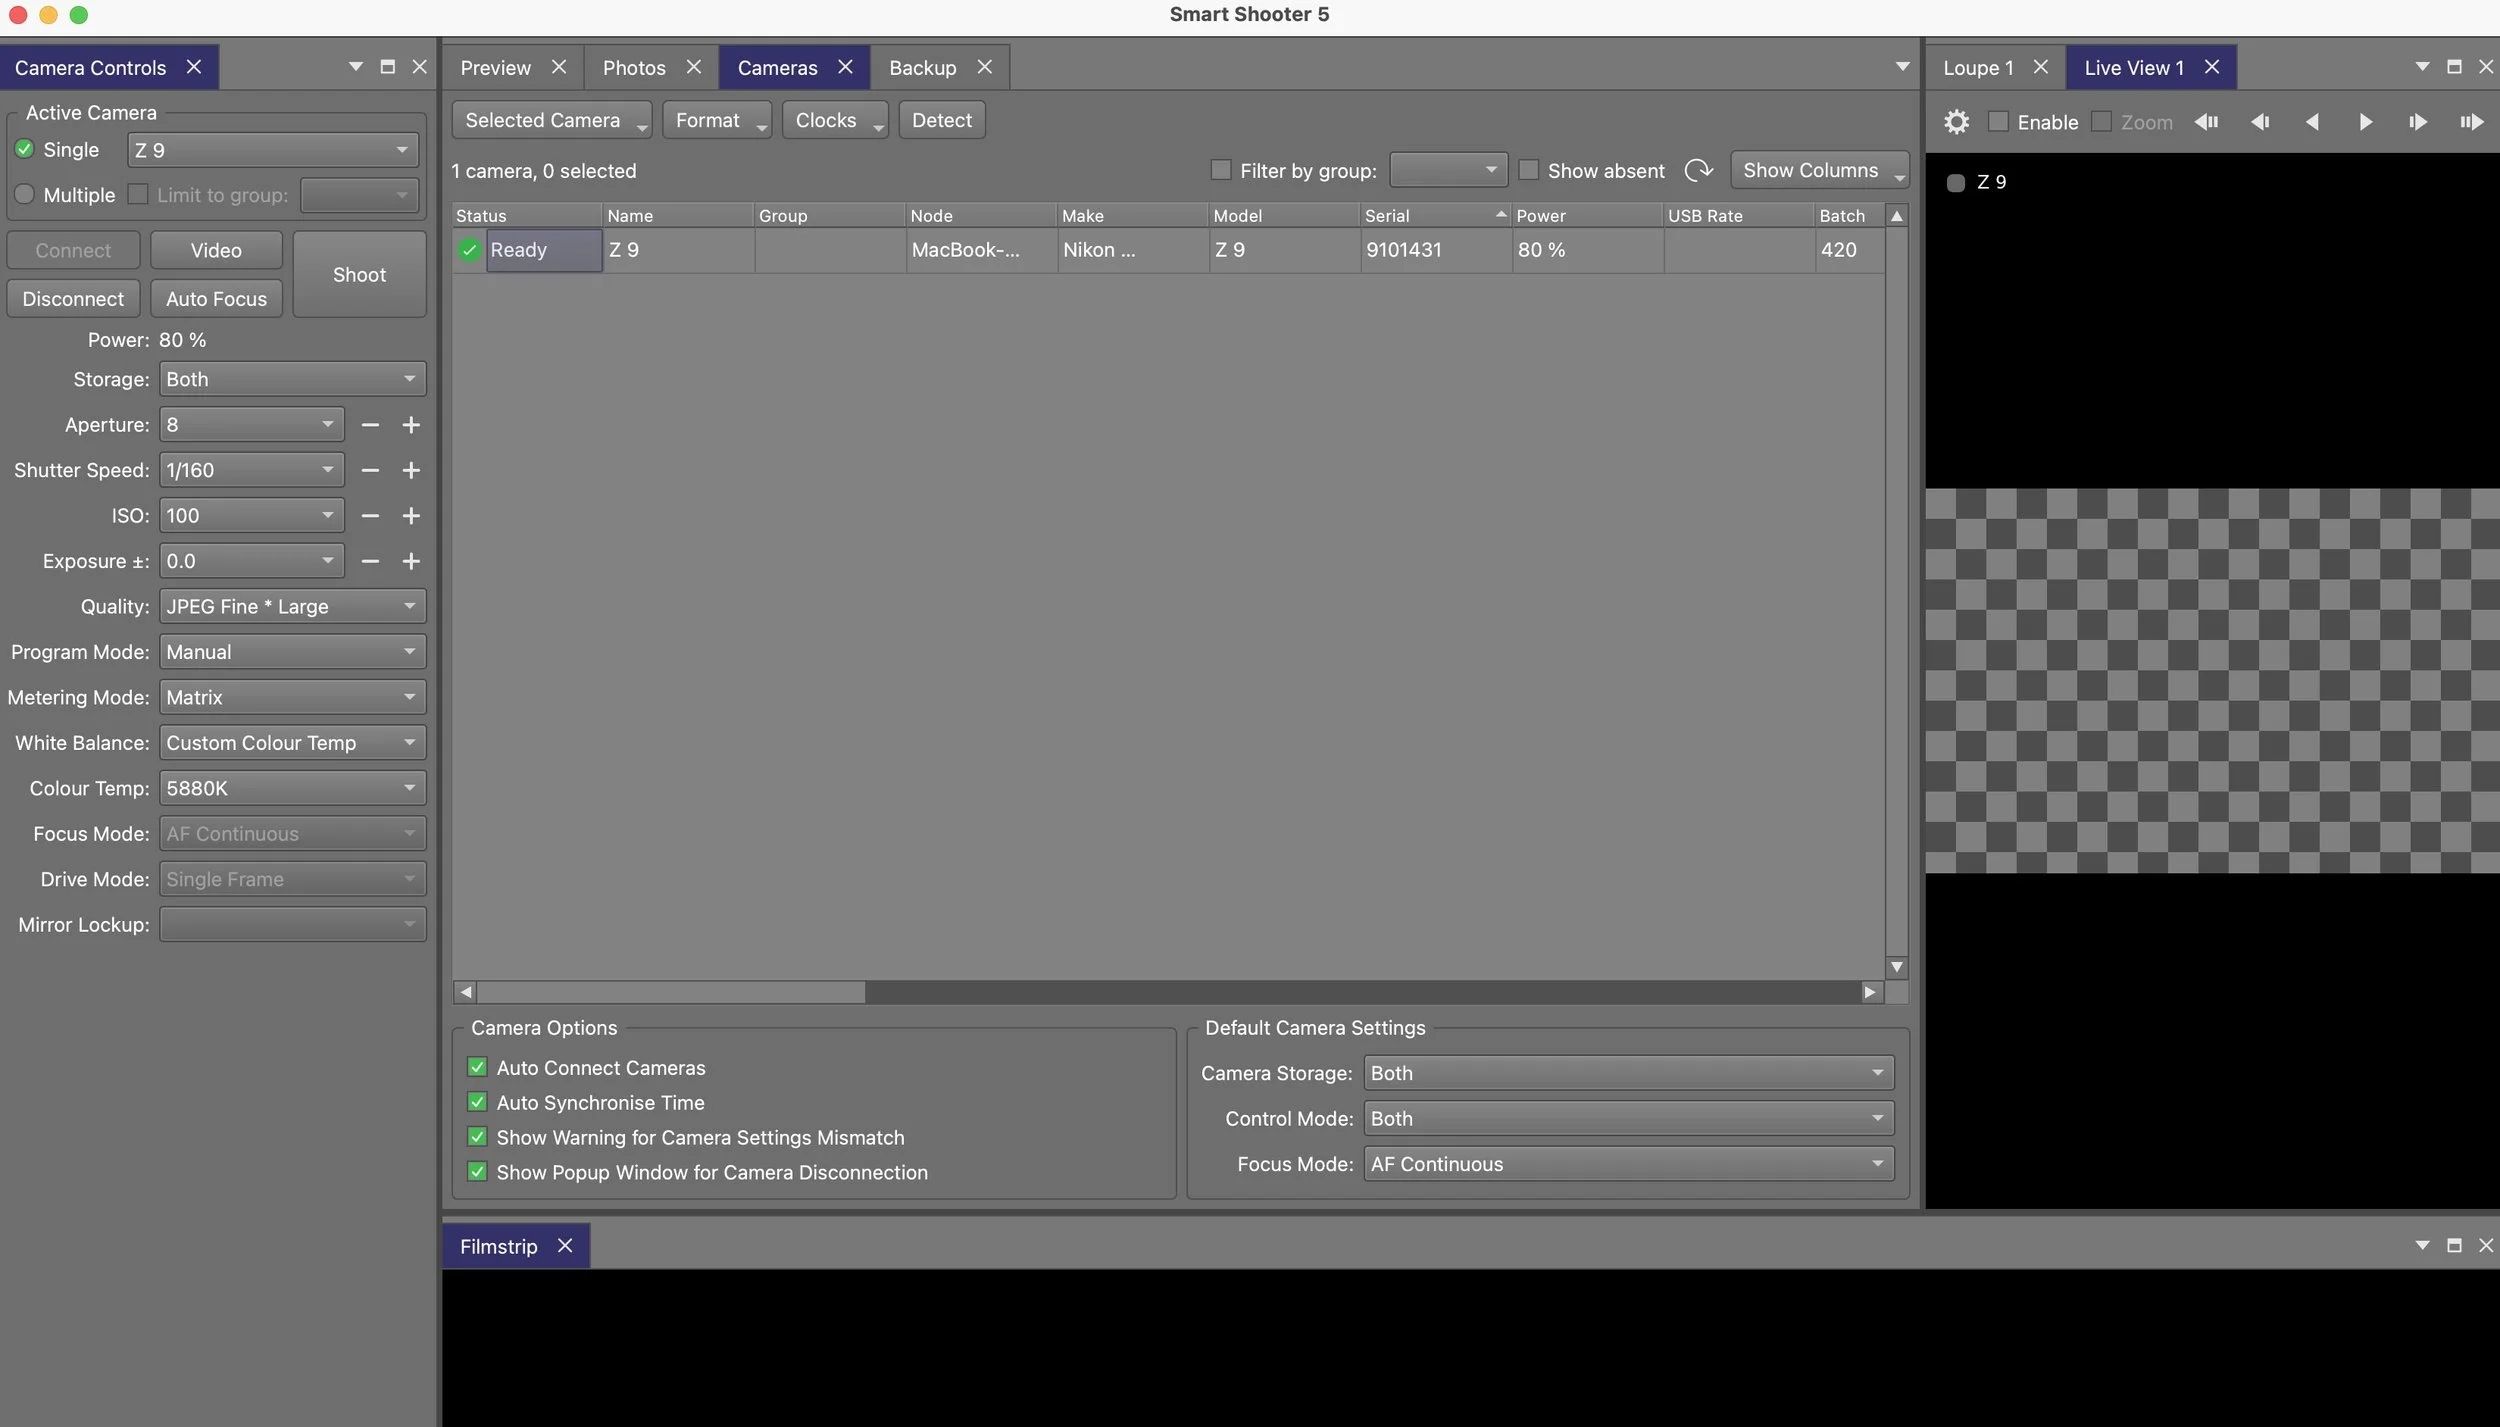Increase Aperture with plus icon

point(410,425)
